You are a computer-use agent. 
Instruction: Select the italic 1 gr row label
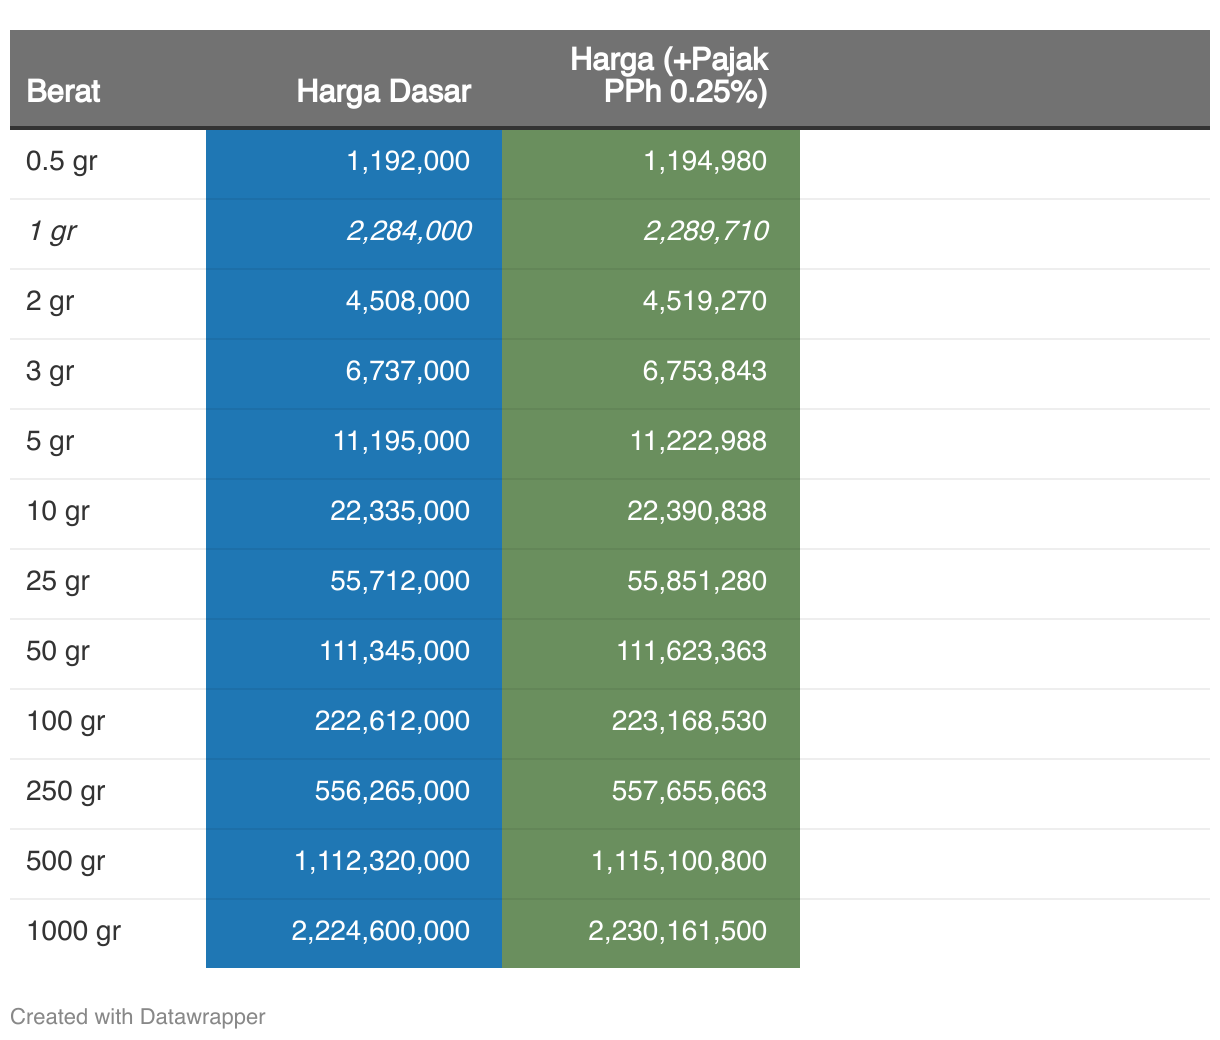52,231
